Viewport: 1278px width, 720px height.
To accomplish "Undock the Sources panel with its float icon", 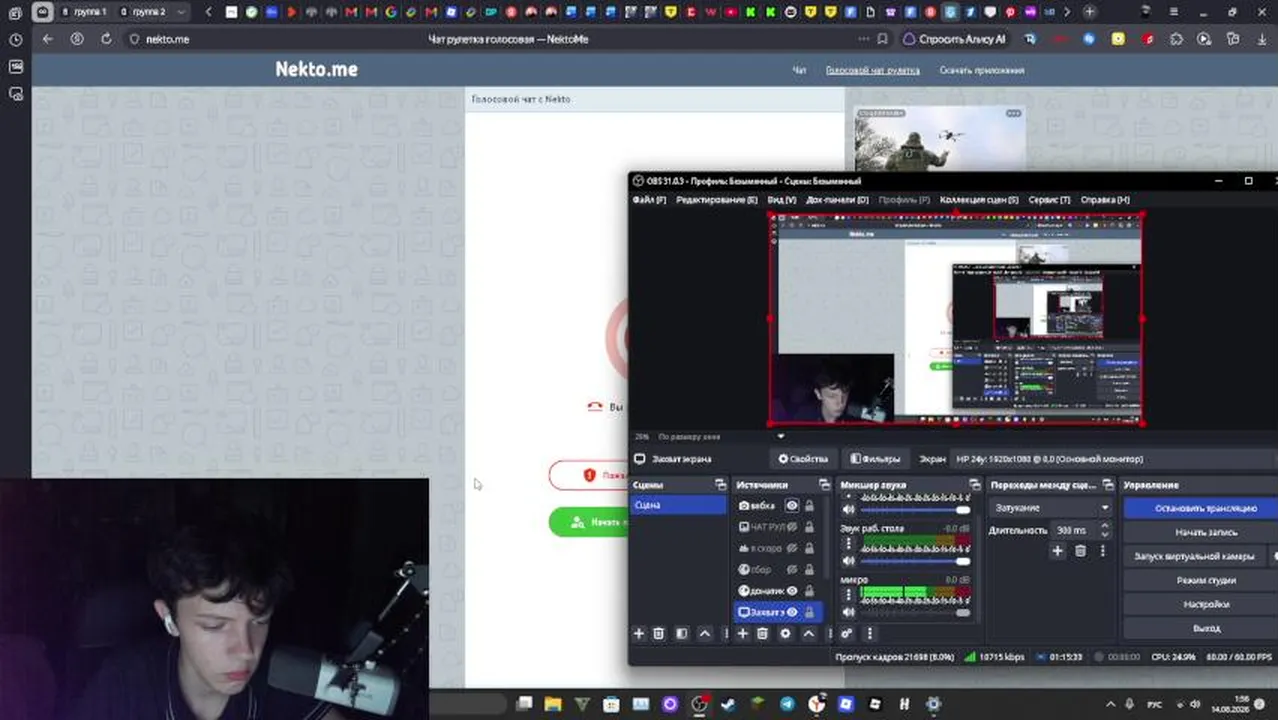I will click(824, 485).
